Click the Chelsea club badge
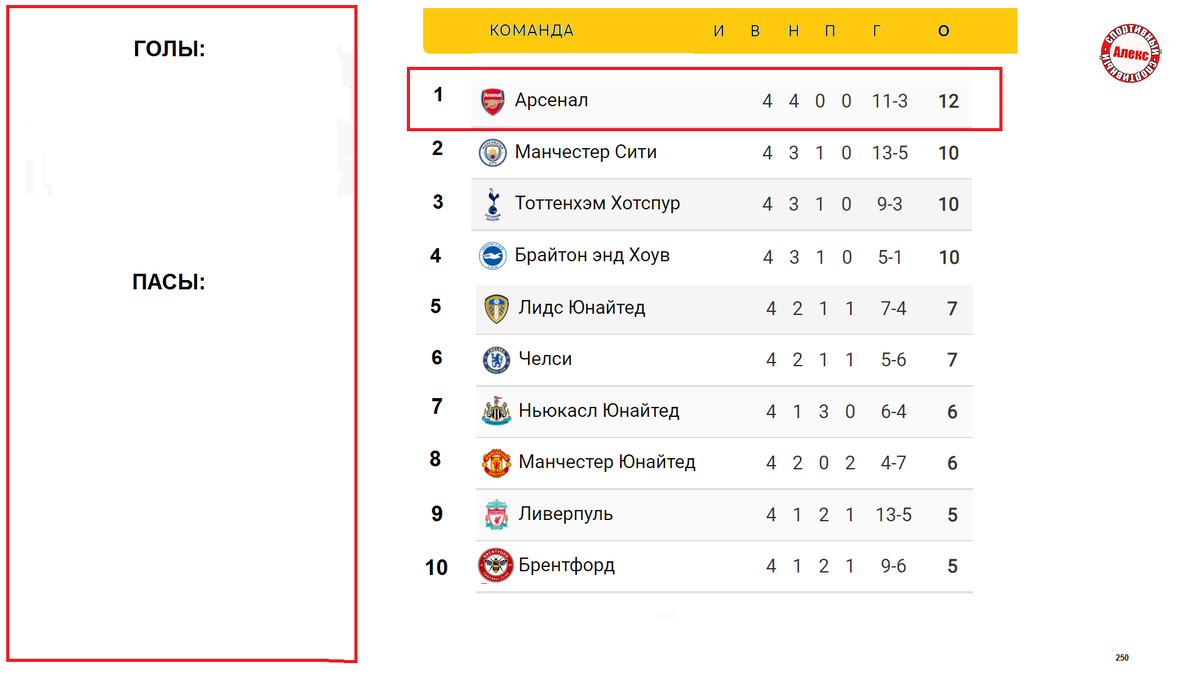Viewport: 1200px width, 675px height. pyautogui.click(x=496, y=360)
